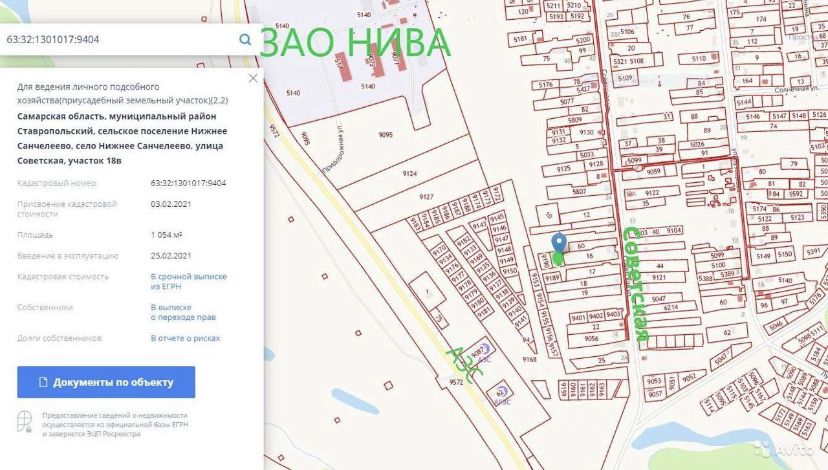Click map parcel labeled 6214
Viewport: 828px width, 470px height.
coord(671,307)
